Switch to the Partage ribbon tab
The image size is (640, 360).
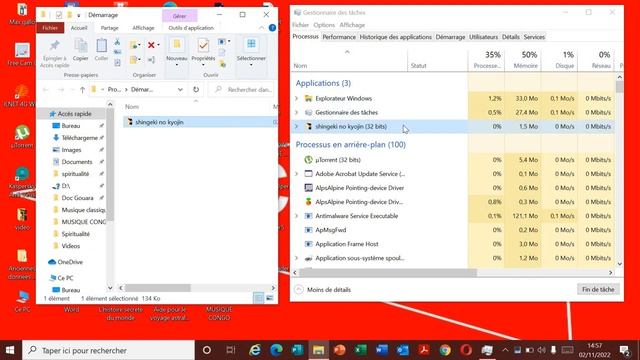coord(109,28)
